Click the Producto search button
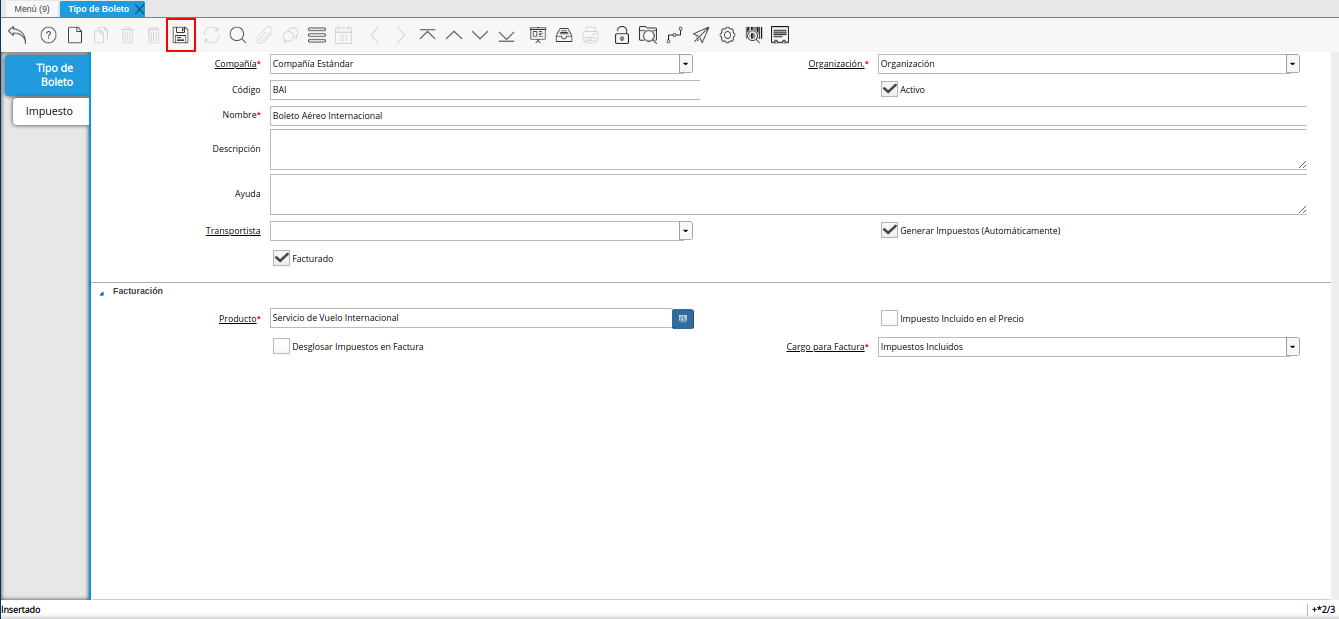This screenshot has height=619, width=1339. click(682, 318)
